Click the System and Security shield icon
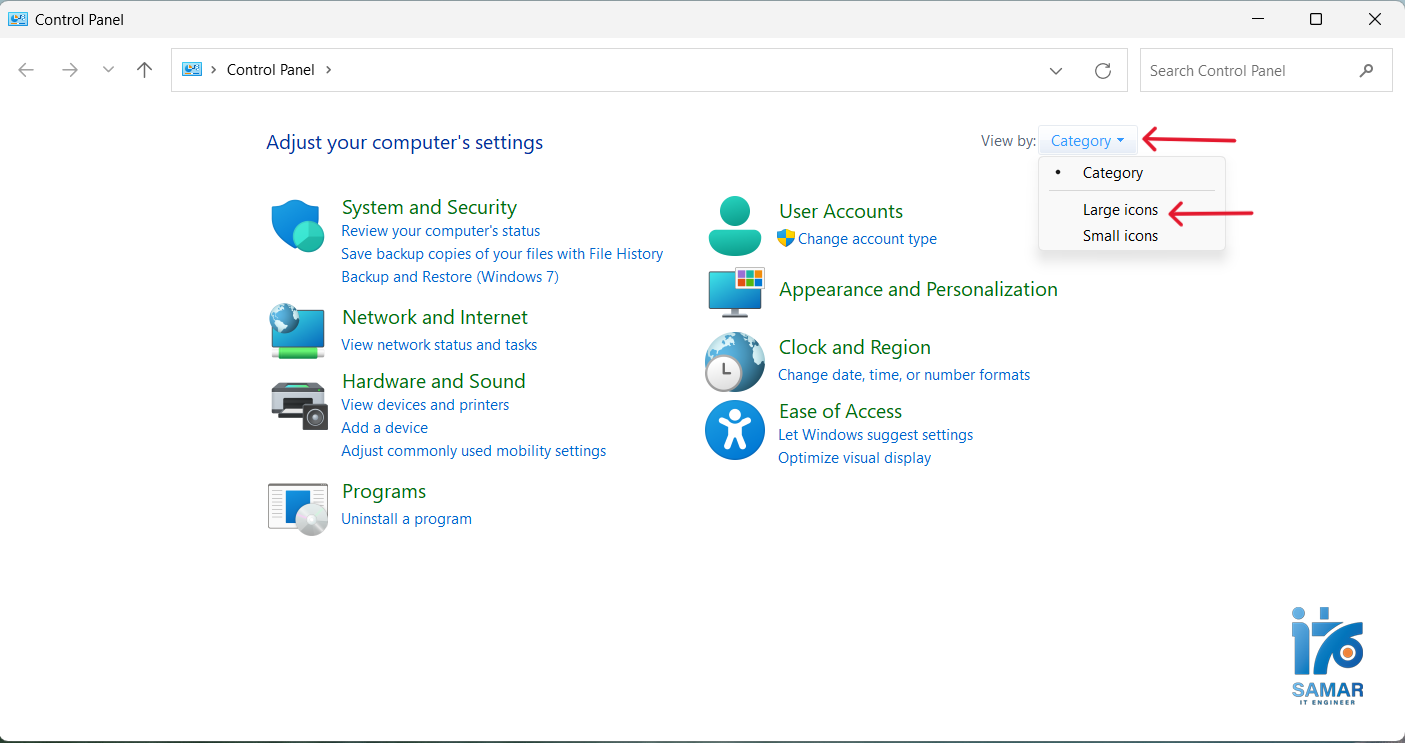This screenshot has height=743, width=1405. (297, 226)
